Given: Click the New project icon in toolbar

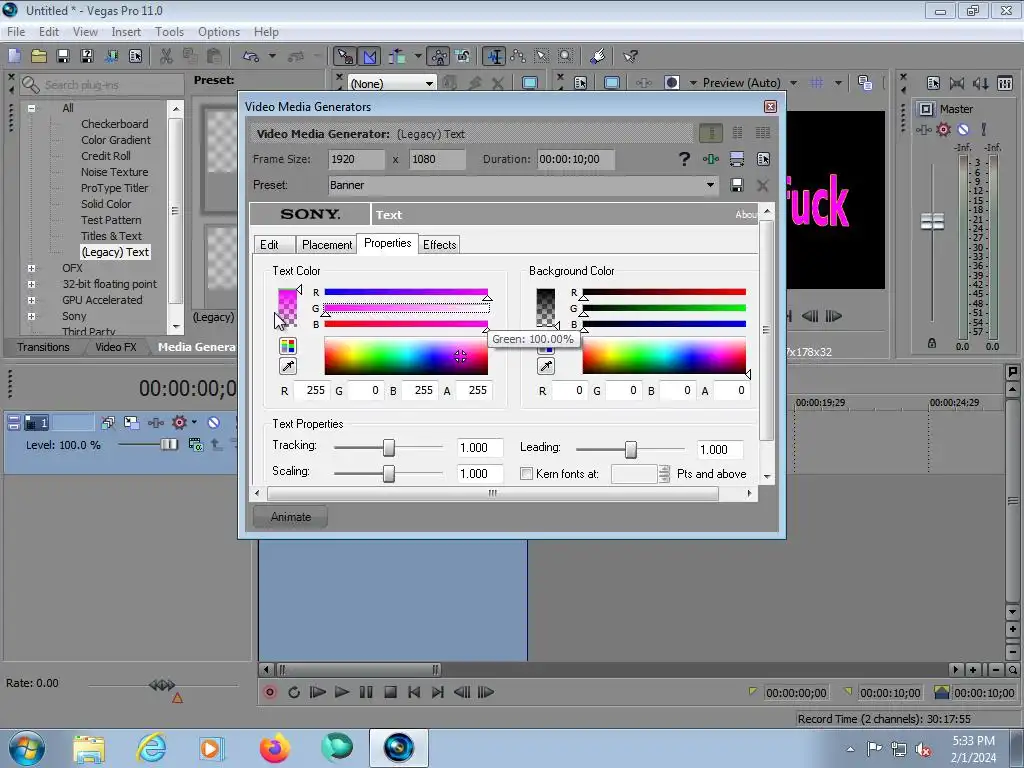Looking at the screenshot, I should (14, 56).
